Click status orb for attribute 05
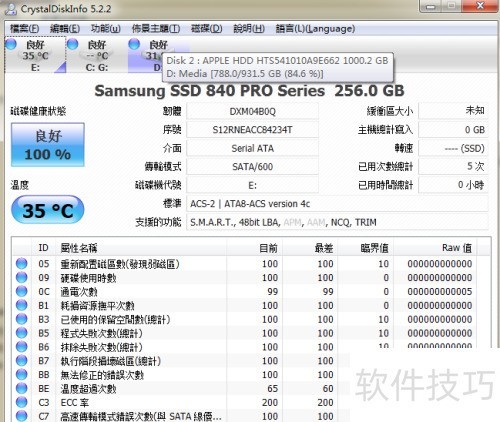 [22, 263]
